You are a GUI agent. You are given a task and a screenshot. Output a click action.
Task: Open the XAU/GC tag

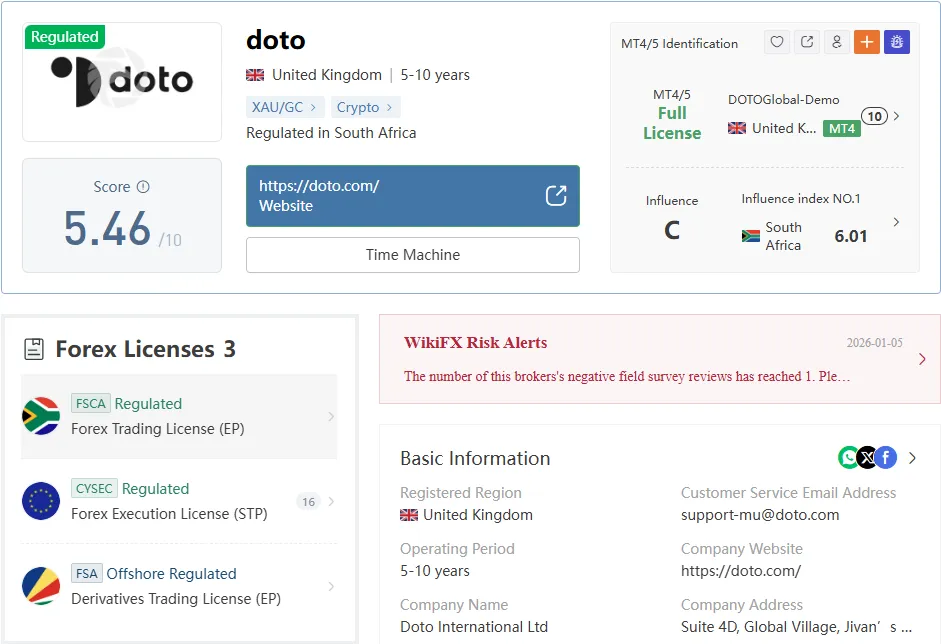pos(284,107)
